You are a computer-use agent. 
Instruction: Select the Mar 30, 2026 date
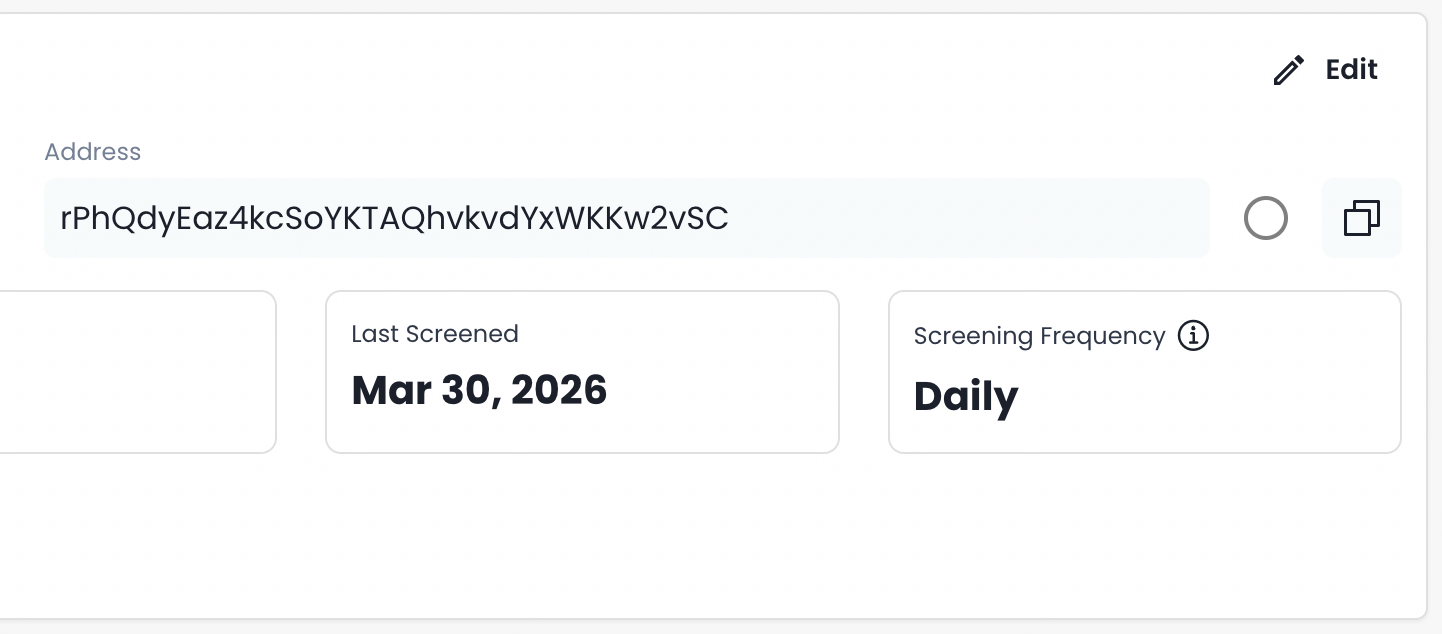tap(479, 390)
